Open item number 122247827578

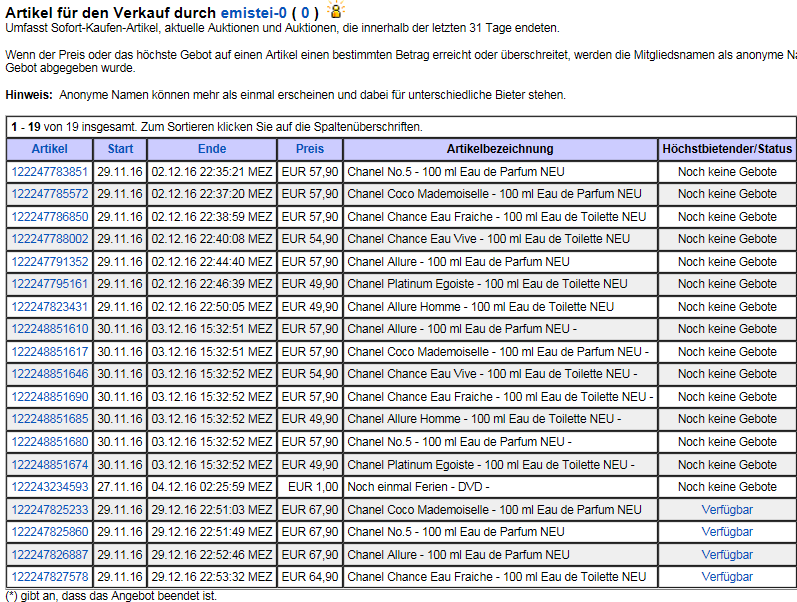pos(50,577)
